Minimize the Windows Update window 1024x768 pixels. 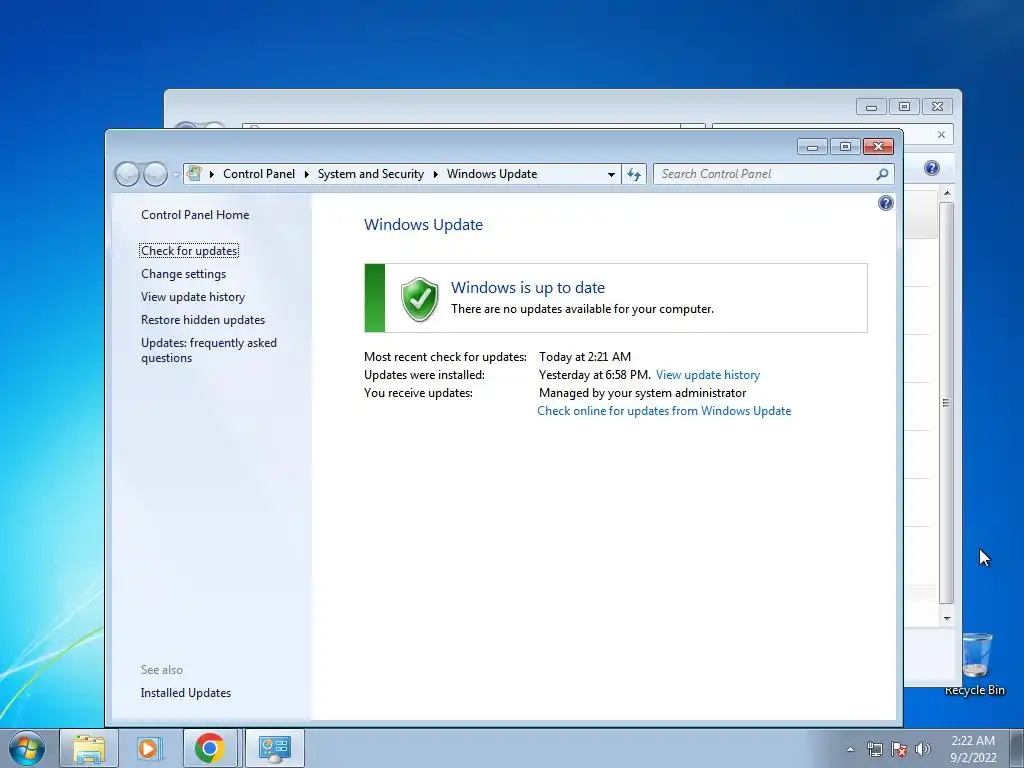[812, 147]
